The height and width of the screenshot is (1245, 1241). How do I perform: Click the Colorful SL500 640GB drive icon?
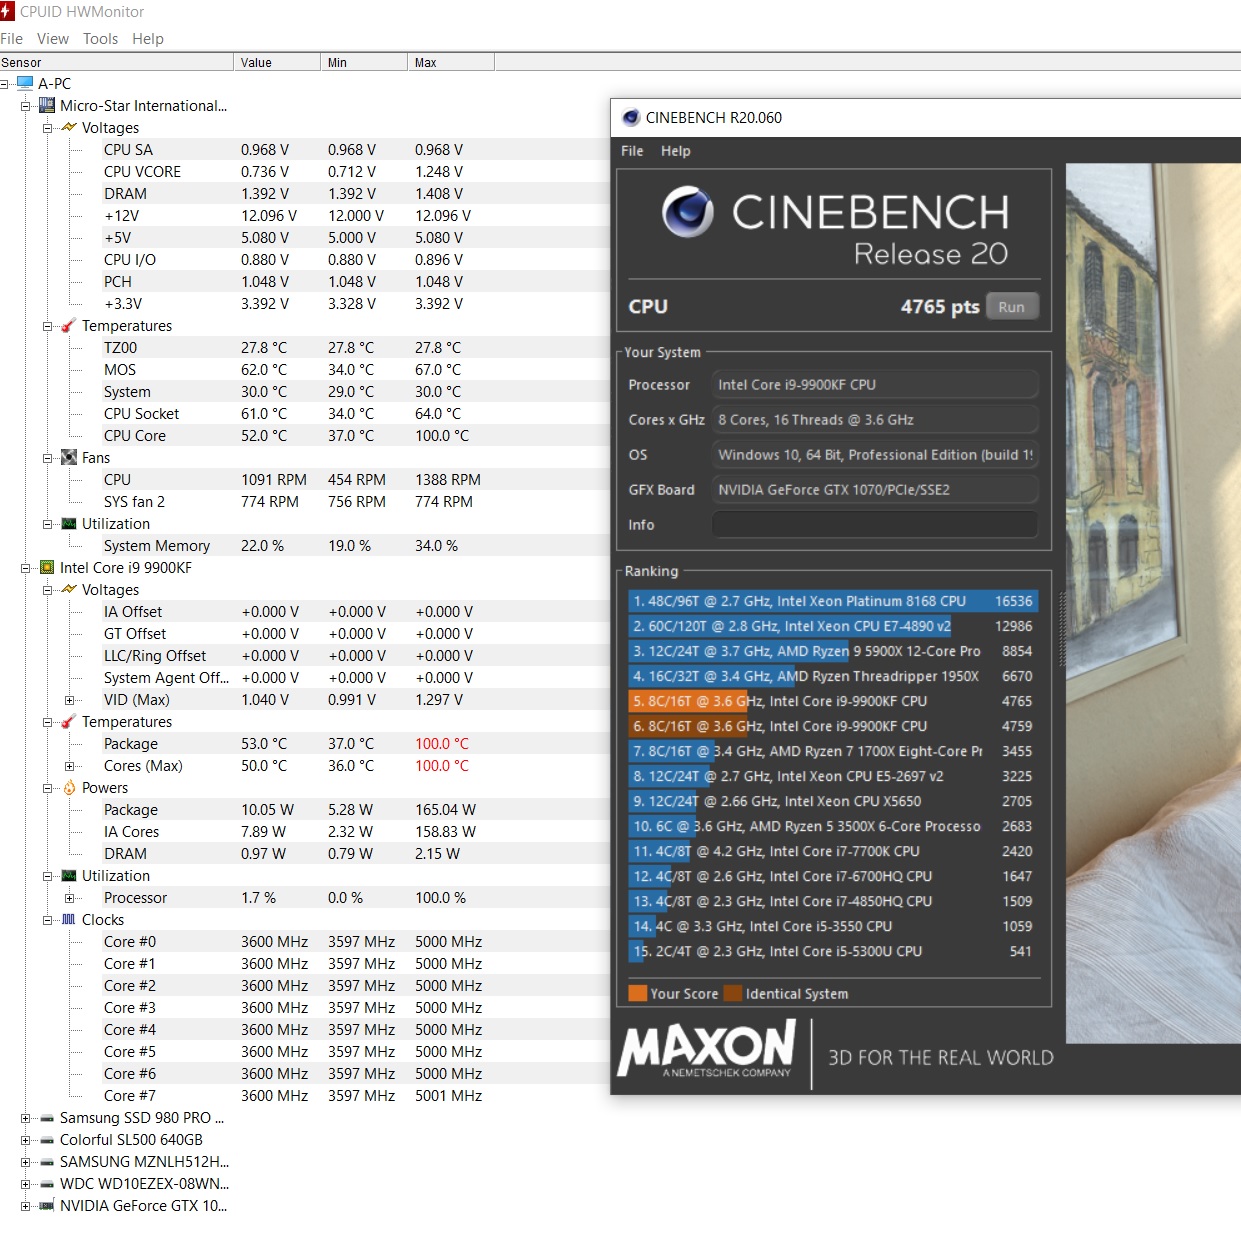[x=47, y=1140]
